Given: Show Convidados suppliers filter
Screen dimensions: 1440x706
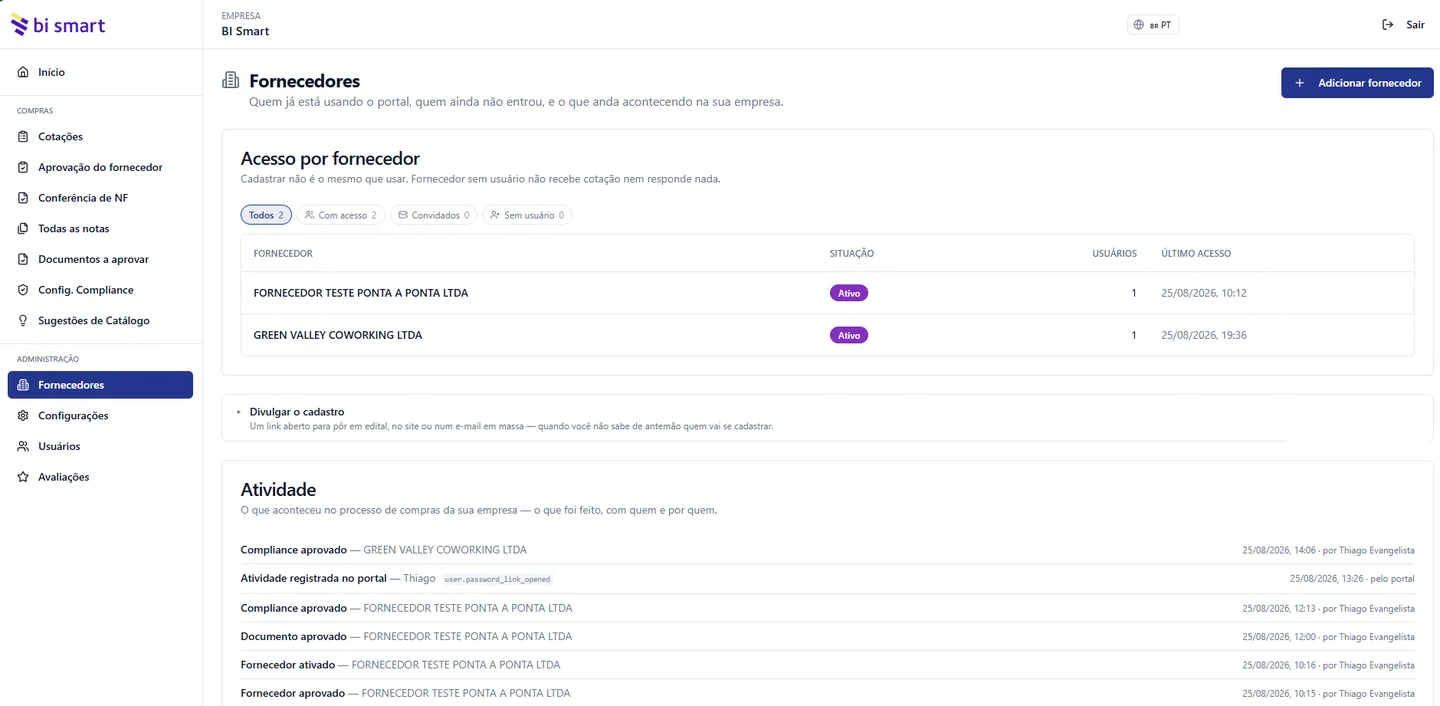Looking at the screenshot, I should coord(434,215).
